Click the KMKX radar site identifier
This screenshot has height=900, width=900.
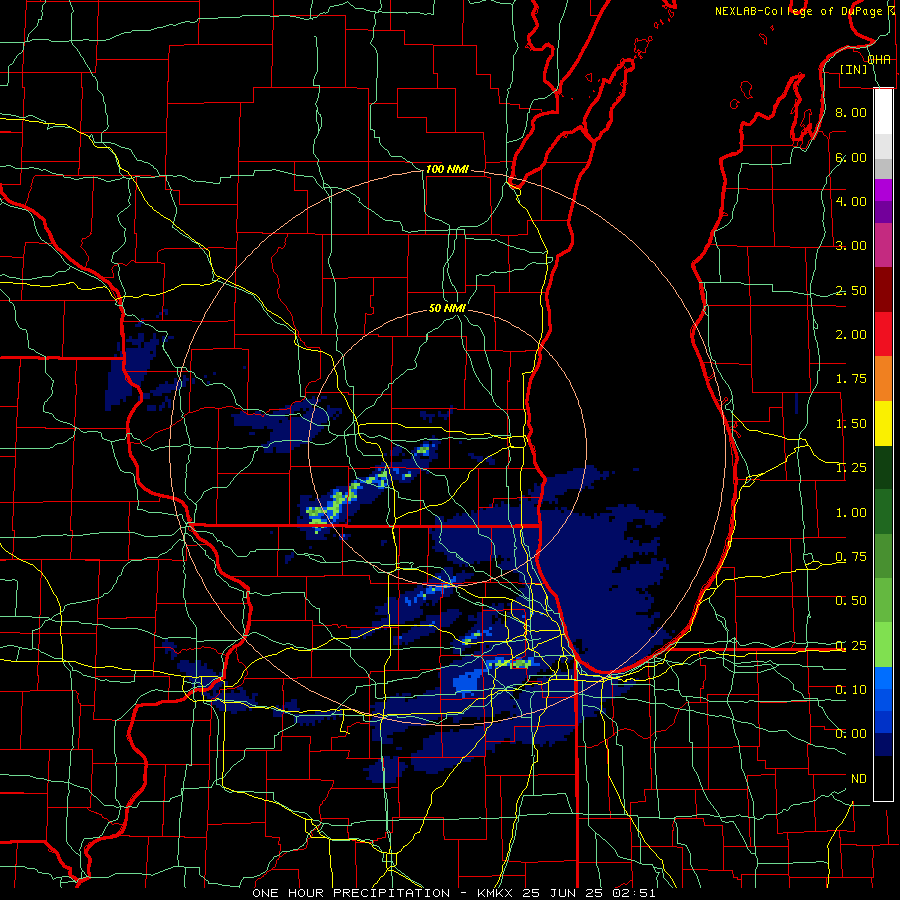point(496,893)
